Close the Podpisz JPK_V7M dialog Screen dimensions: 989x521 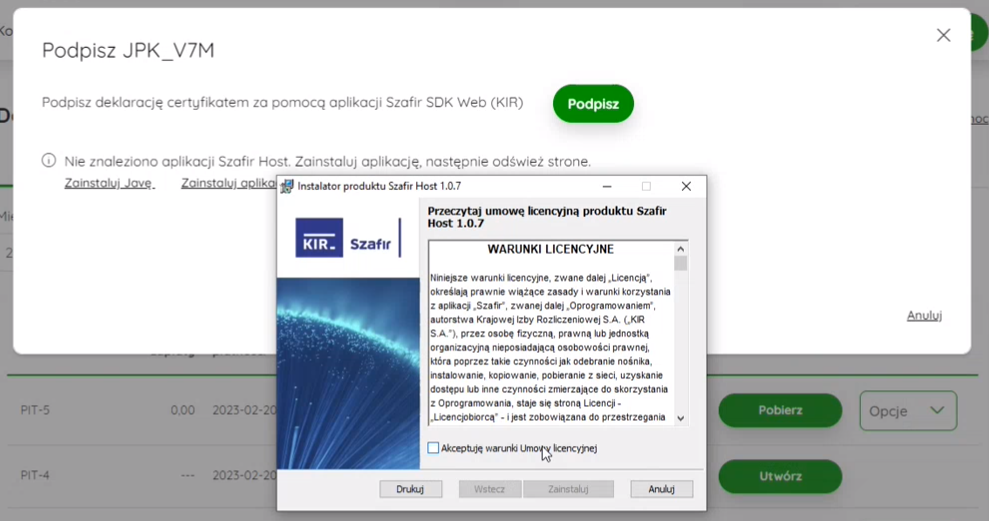943,35
